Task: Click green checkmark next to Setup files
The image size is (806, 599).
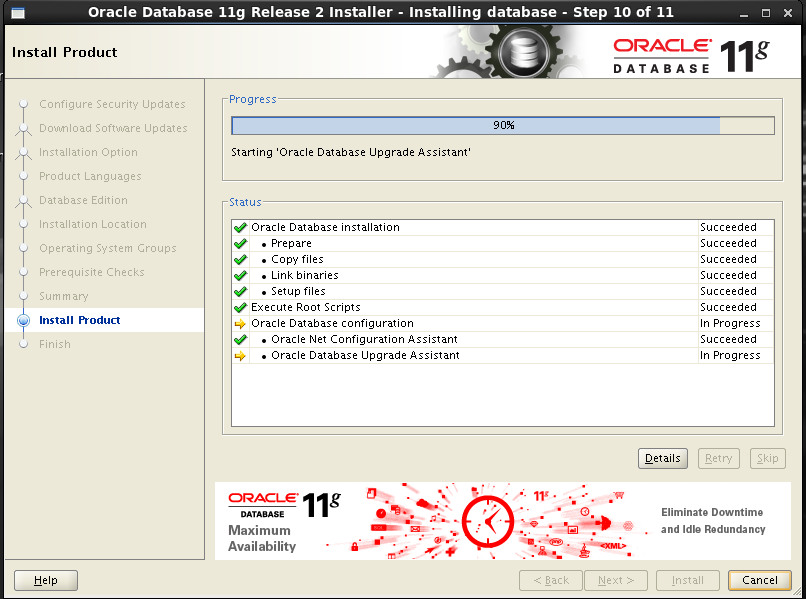Action: pos(240,291)
